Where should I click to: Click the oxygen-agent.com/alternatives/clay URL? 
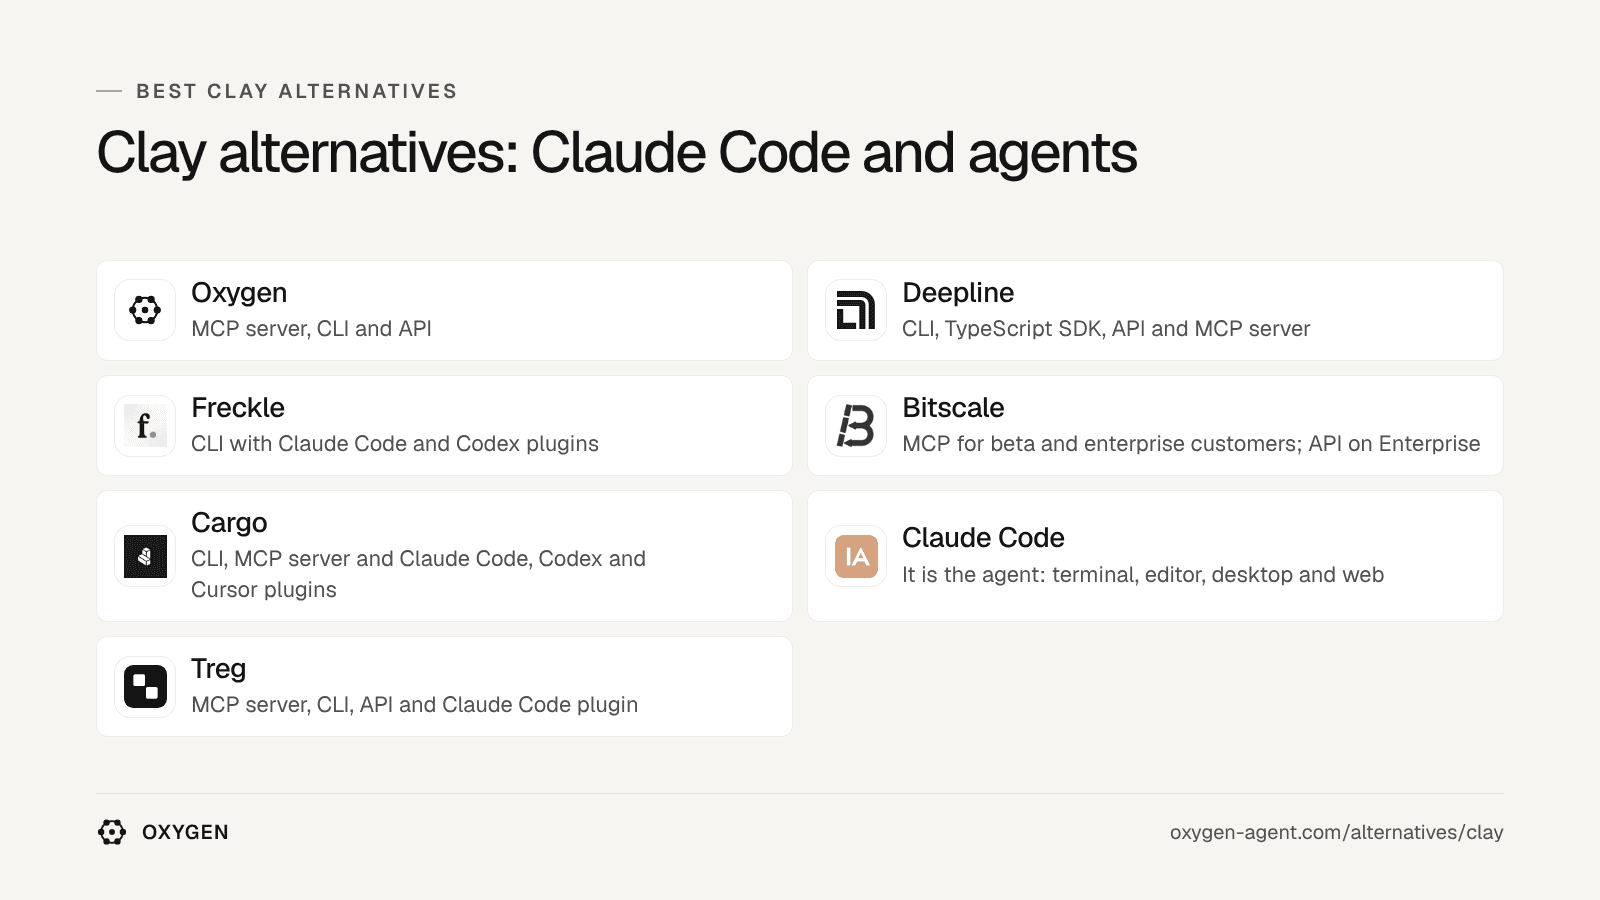1337,832
